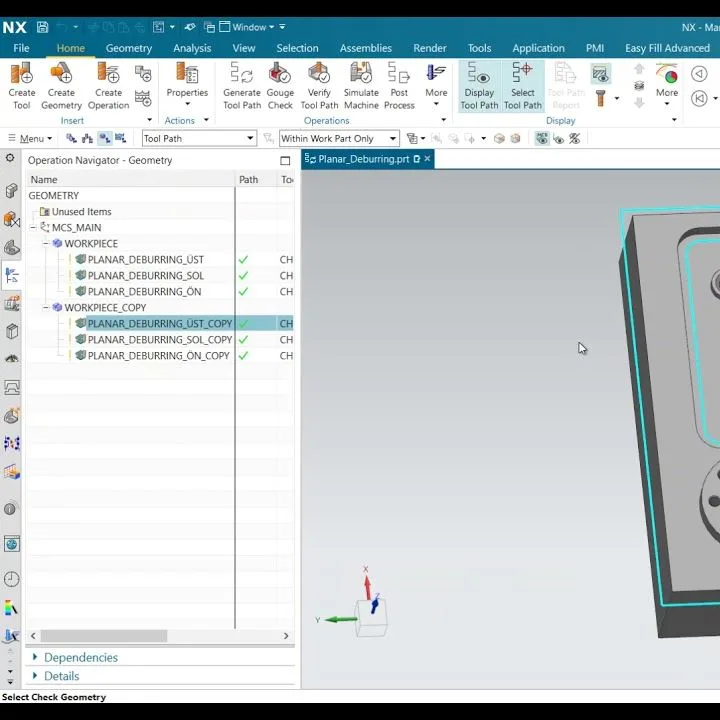This screenshot has height=720, width=720.
Task: Click the circled rewind-to-start playback icon
Action: tap(699, 98)
